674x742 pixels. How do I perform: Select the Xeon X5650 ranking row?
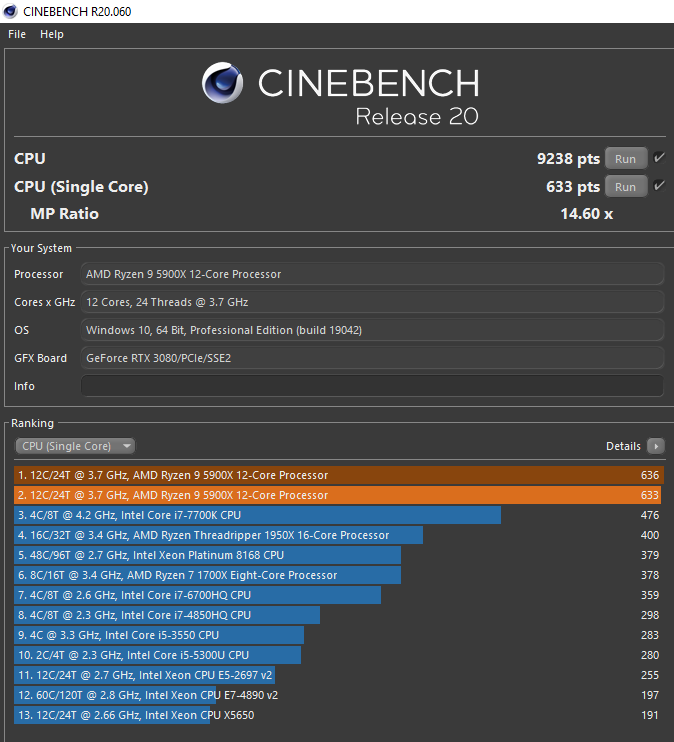point(339,715)
